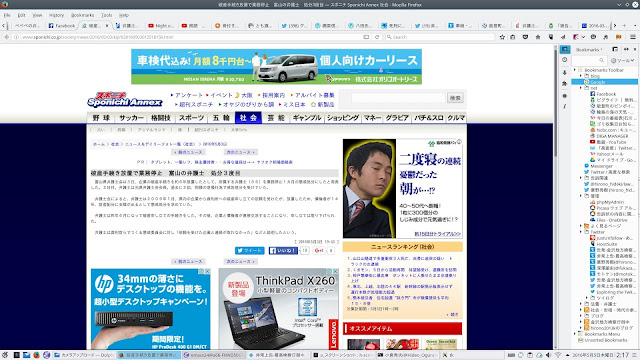
Task: Click the Sponichi site search input field
Action: 398,98
